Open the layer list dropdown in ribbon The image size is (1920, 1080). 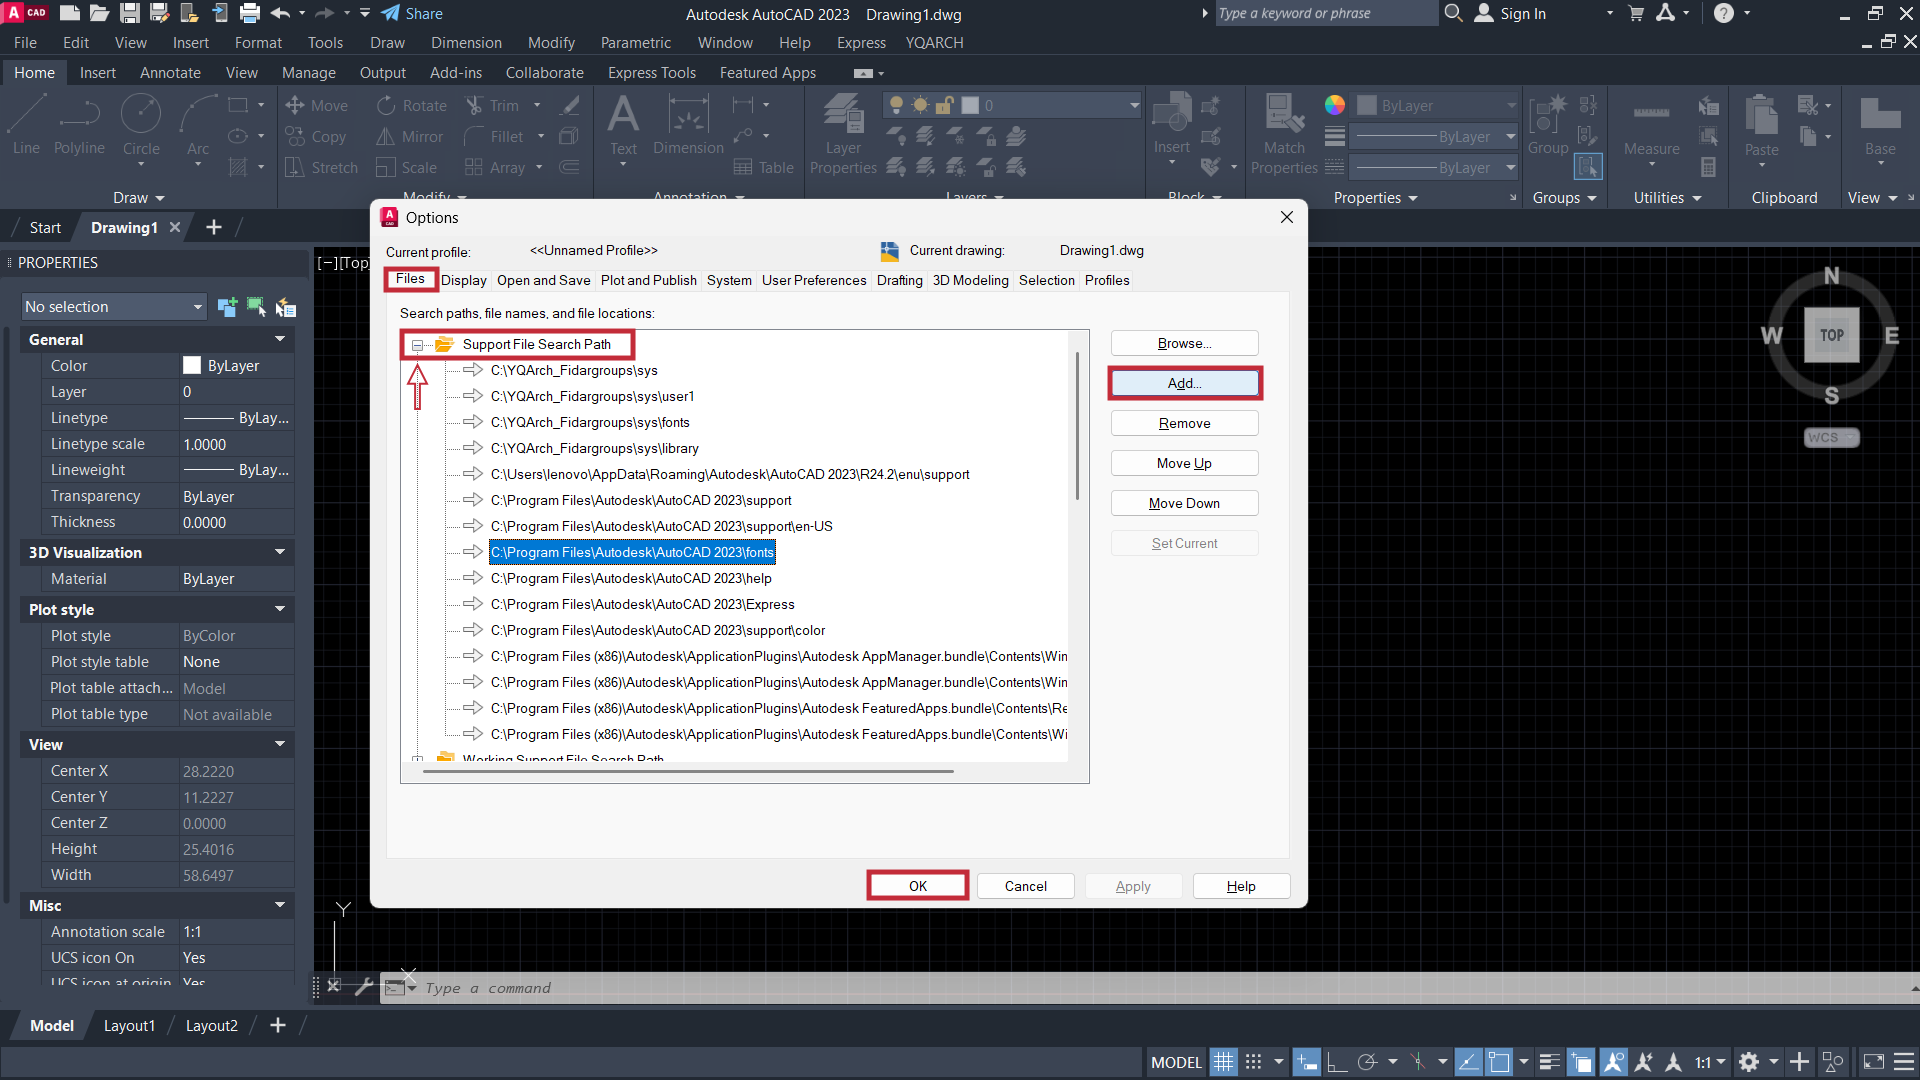pyautogui.click(x=1012, y=105)
